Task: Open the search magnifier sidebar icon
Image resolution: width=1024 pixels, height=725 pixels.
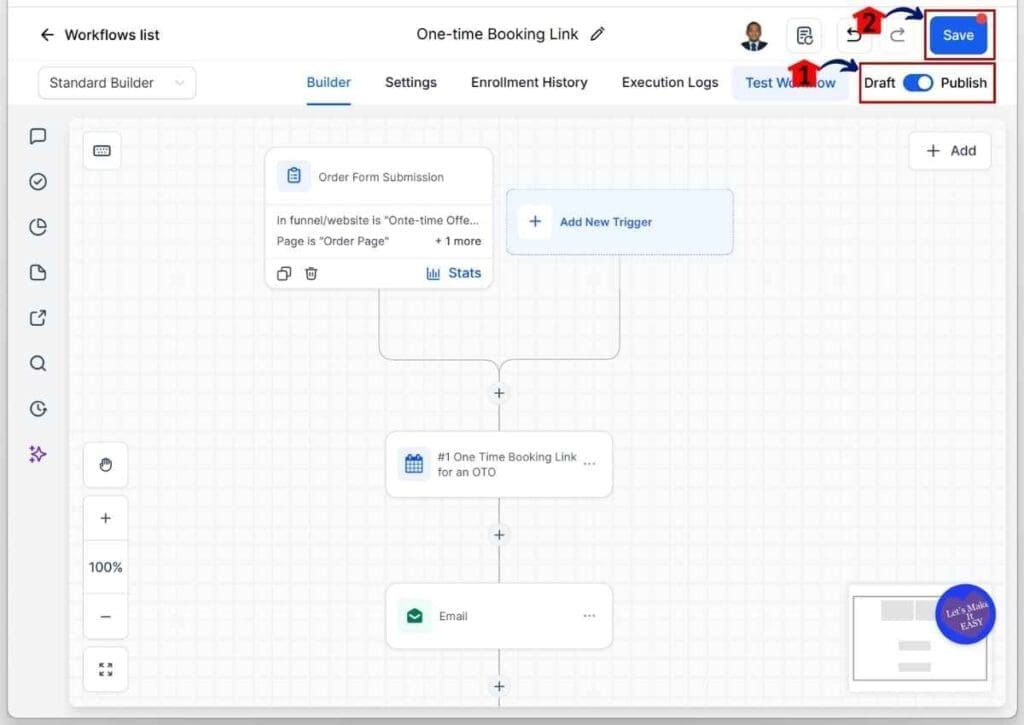Action: [x=38, y=363]
